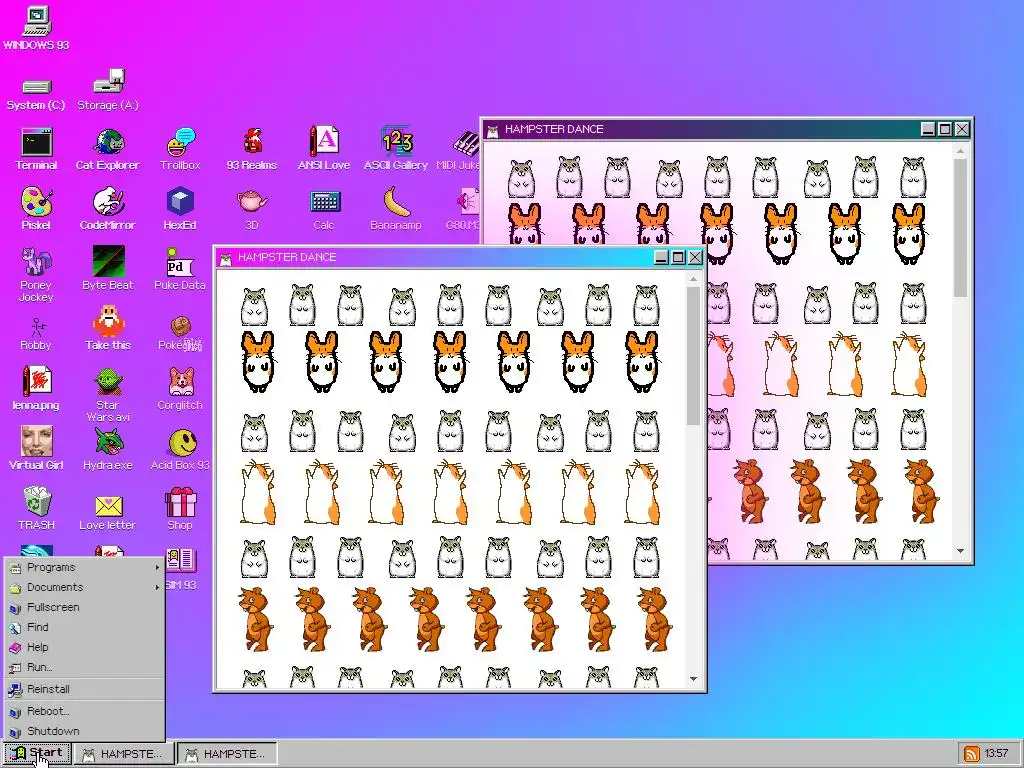Click the RSS feed tray icon
Image resolution: width=1024 pixels, height=768 pixels.
(x=972, y=754)
